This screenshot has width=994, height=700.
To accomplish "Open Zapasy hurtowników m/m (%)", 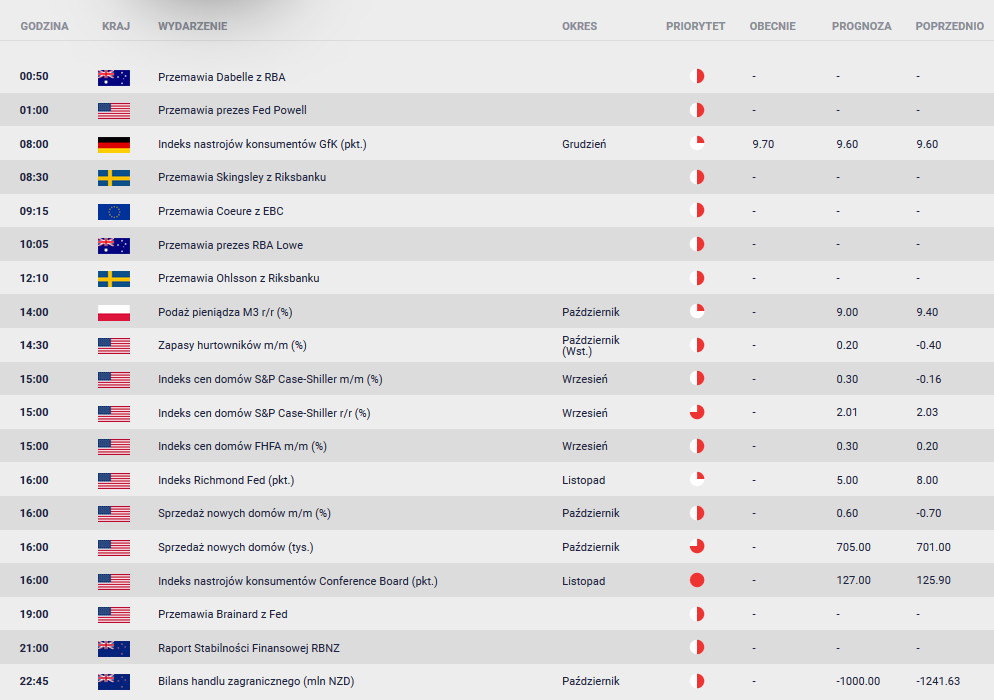I will [x=232, y=346].
